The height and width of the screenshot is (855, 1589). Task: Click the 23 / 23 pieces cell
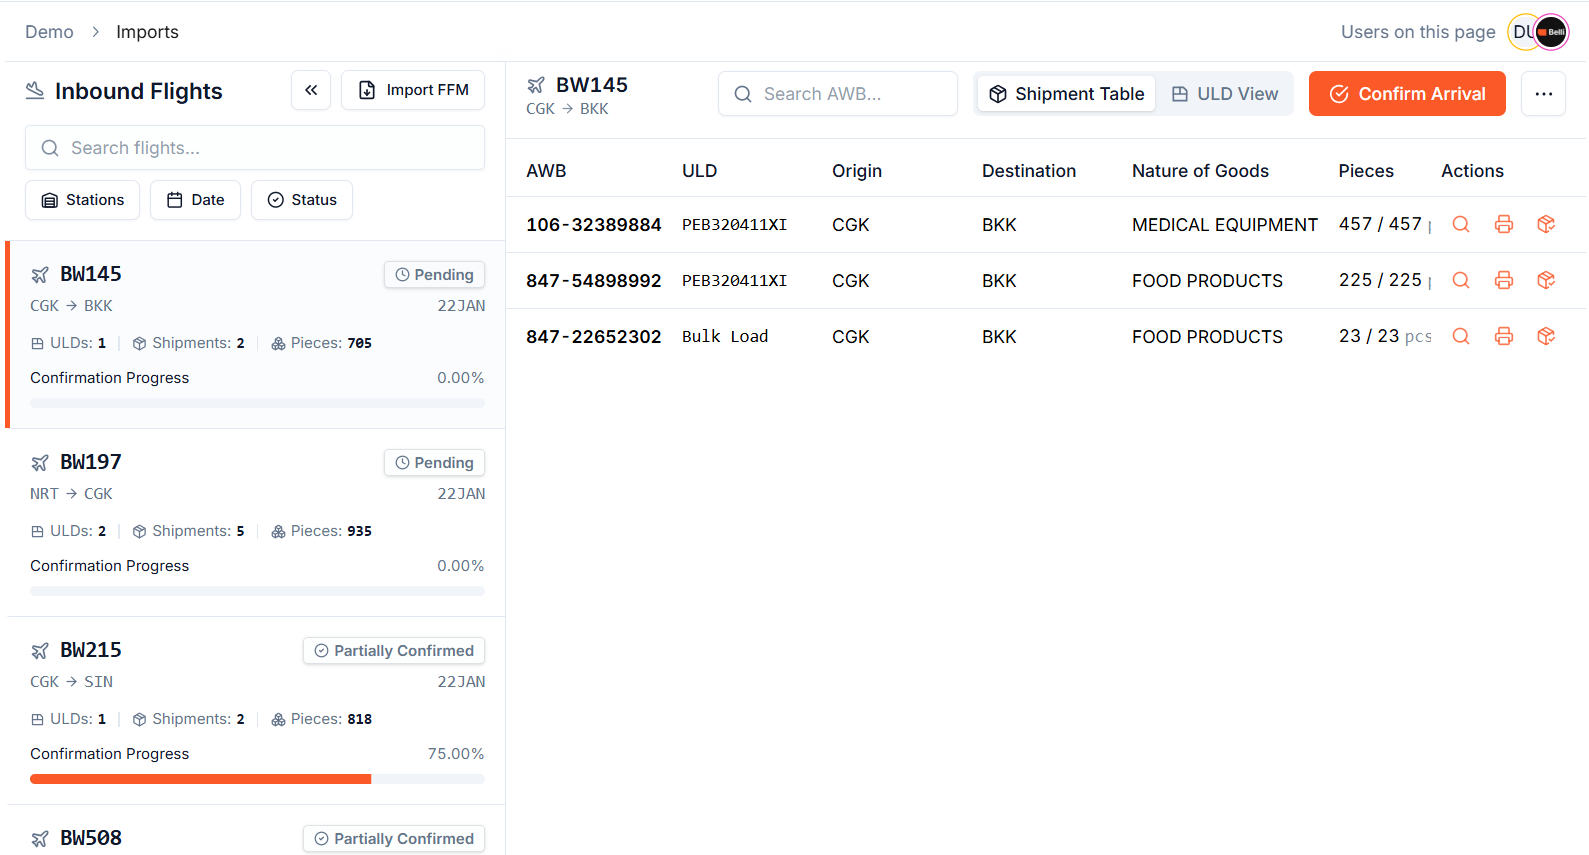click(x=1385, y=337)
